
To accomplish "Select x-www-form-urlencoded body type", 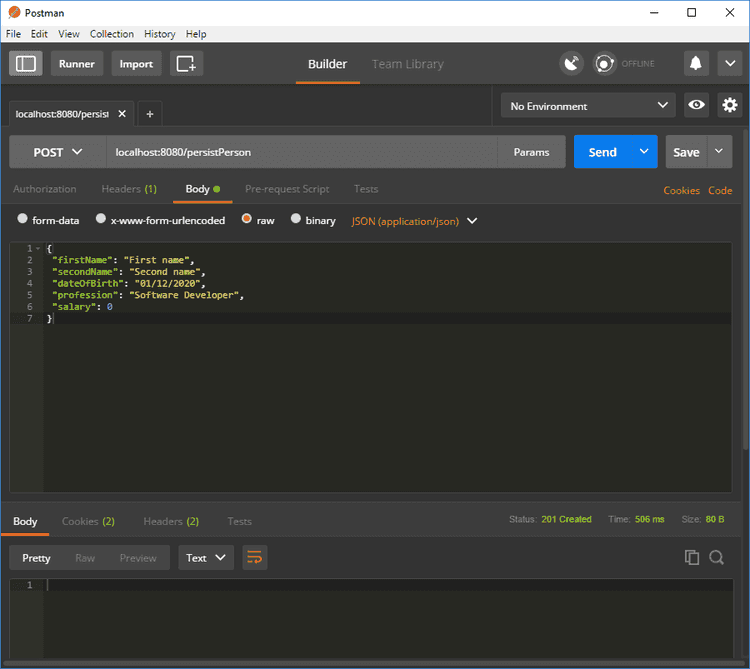I will click(101, 220).
